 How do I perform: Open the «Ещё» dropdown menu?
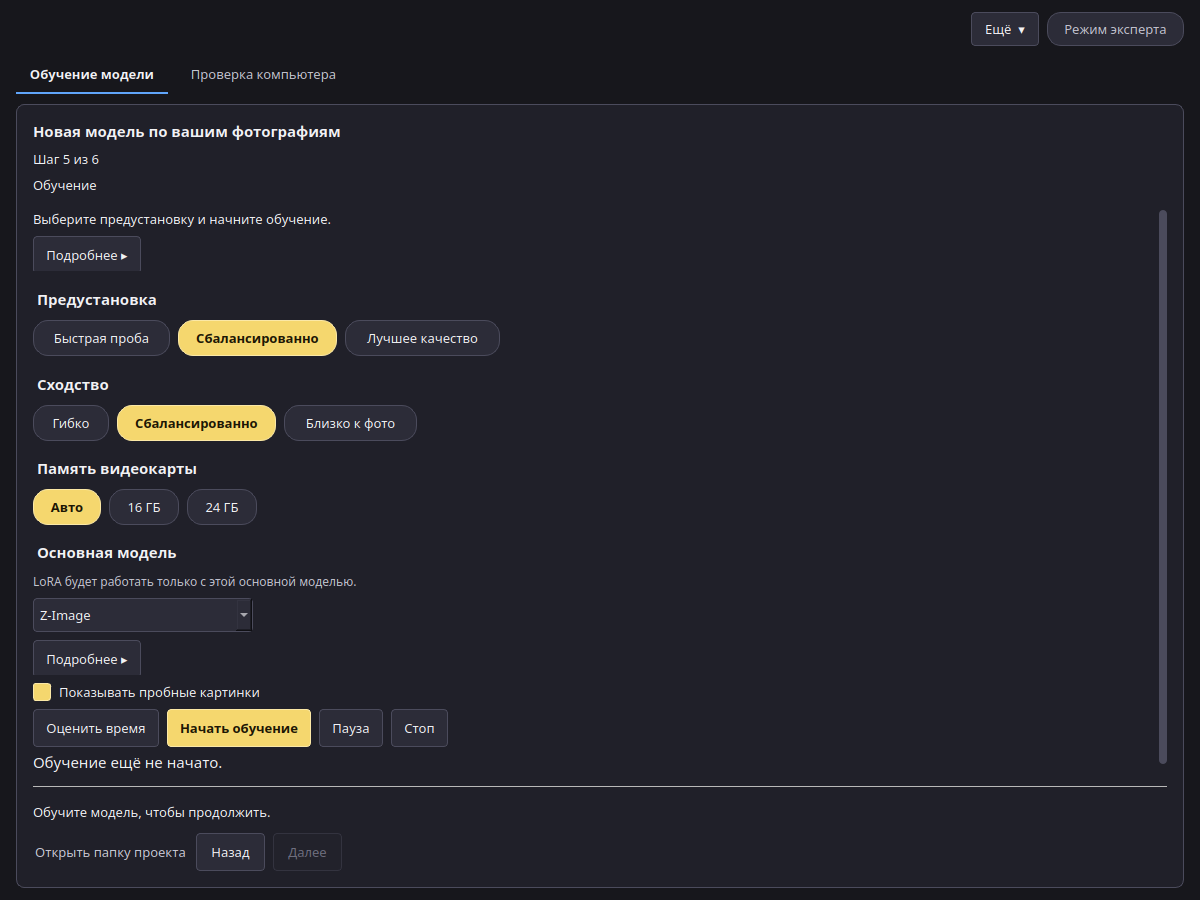click(1005, 29)
